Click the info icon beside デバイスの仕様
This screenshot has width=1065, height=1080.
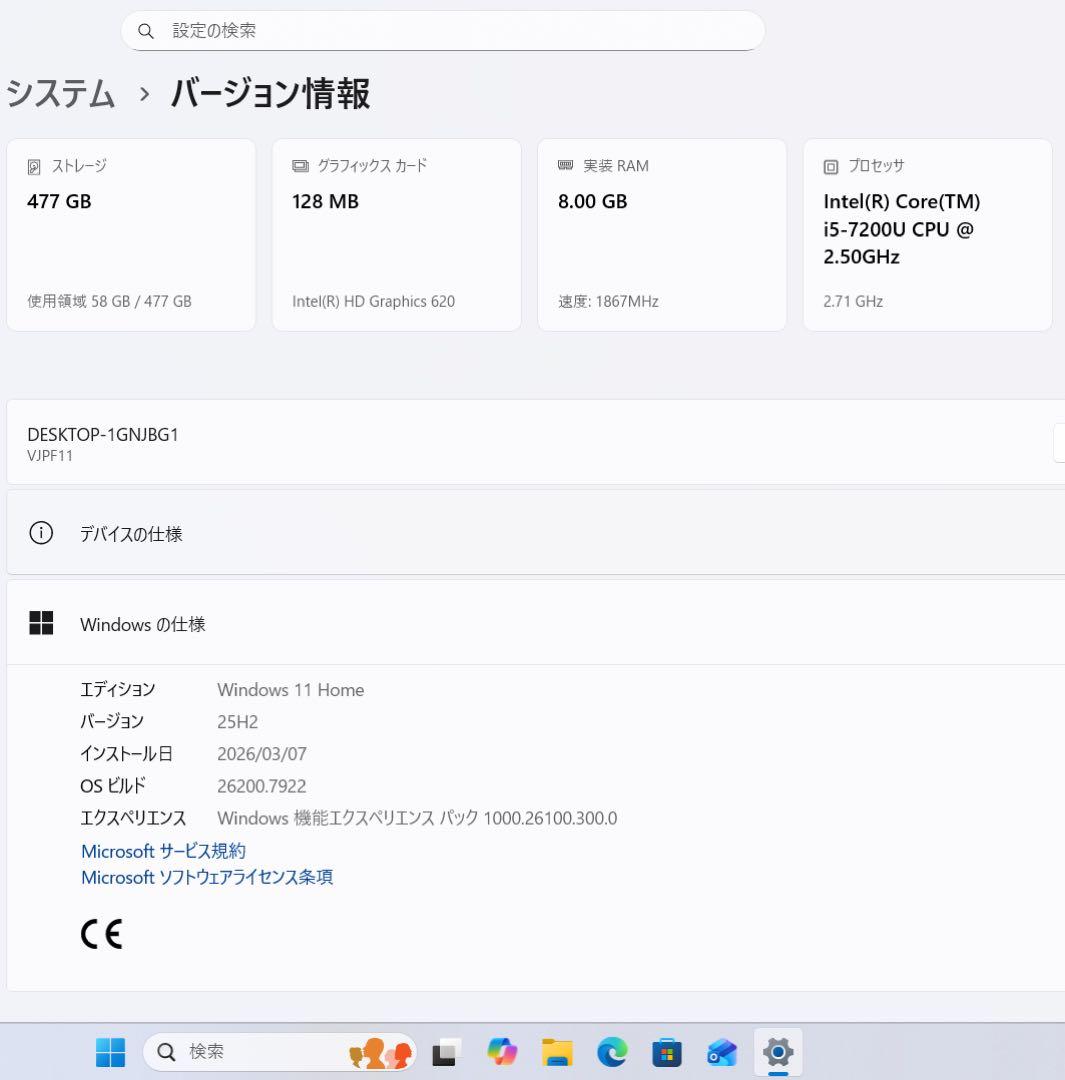click(x=41, y=533)
